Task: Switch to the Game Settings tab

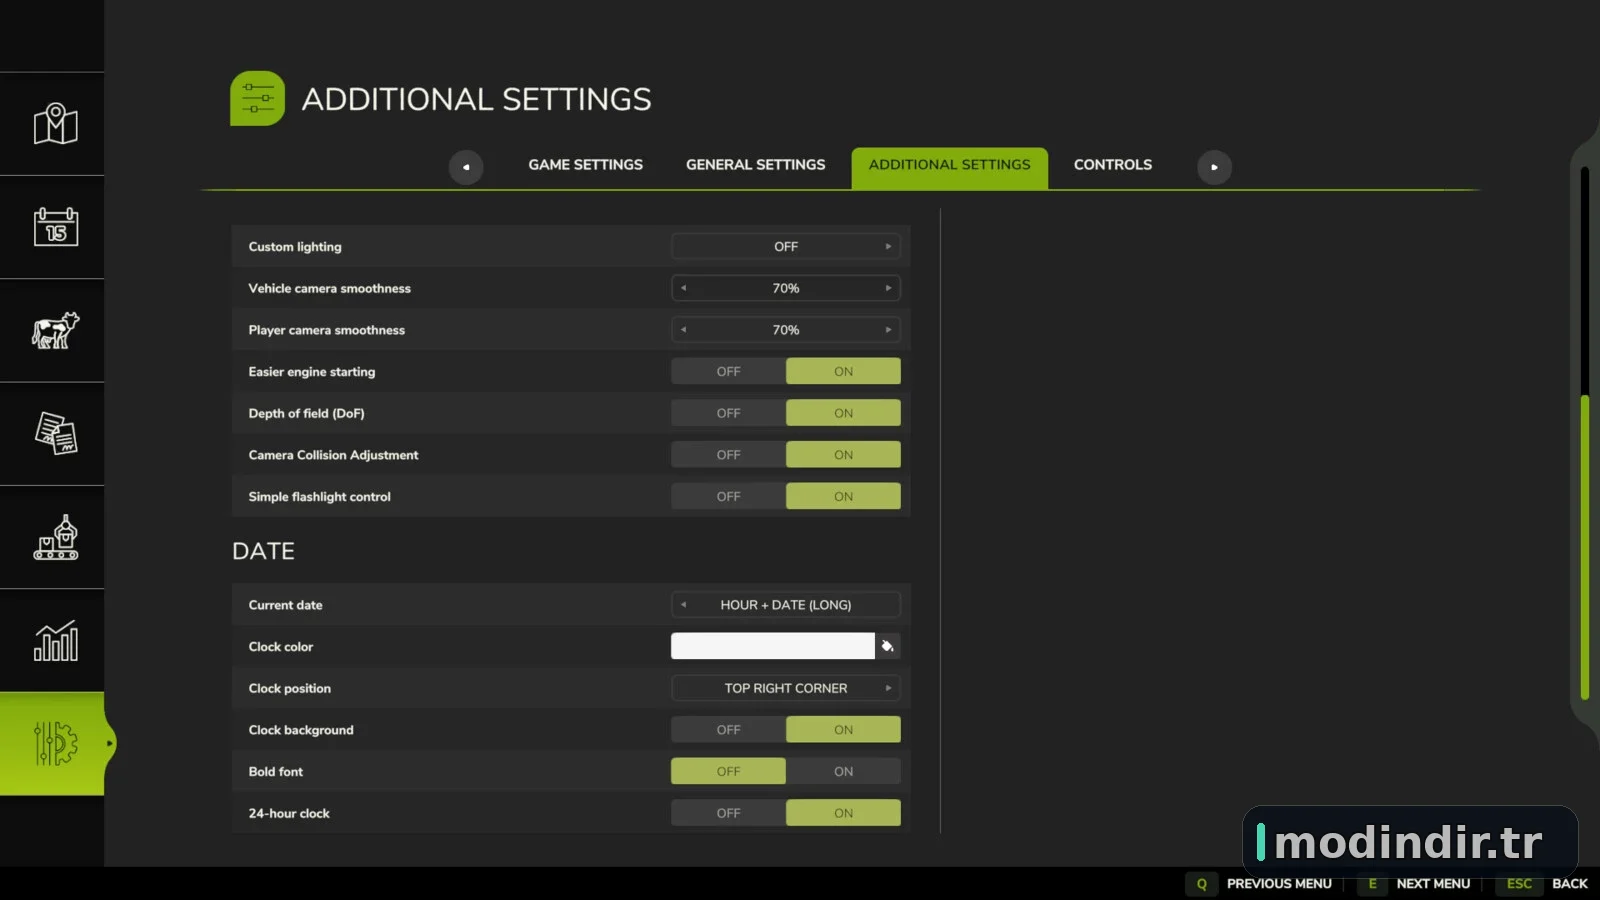Action: click(x=586, y=165)
